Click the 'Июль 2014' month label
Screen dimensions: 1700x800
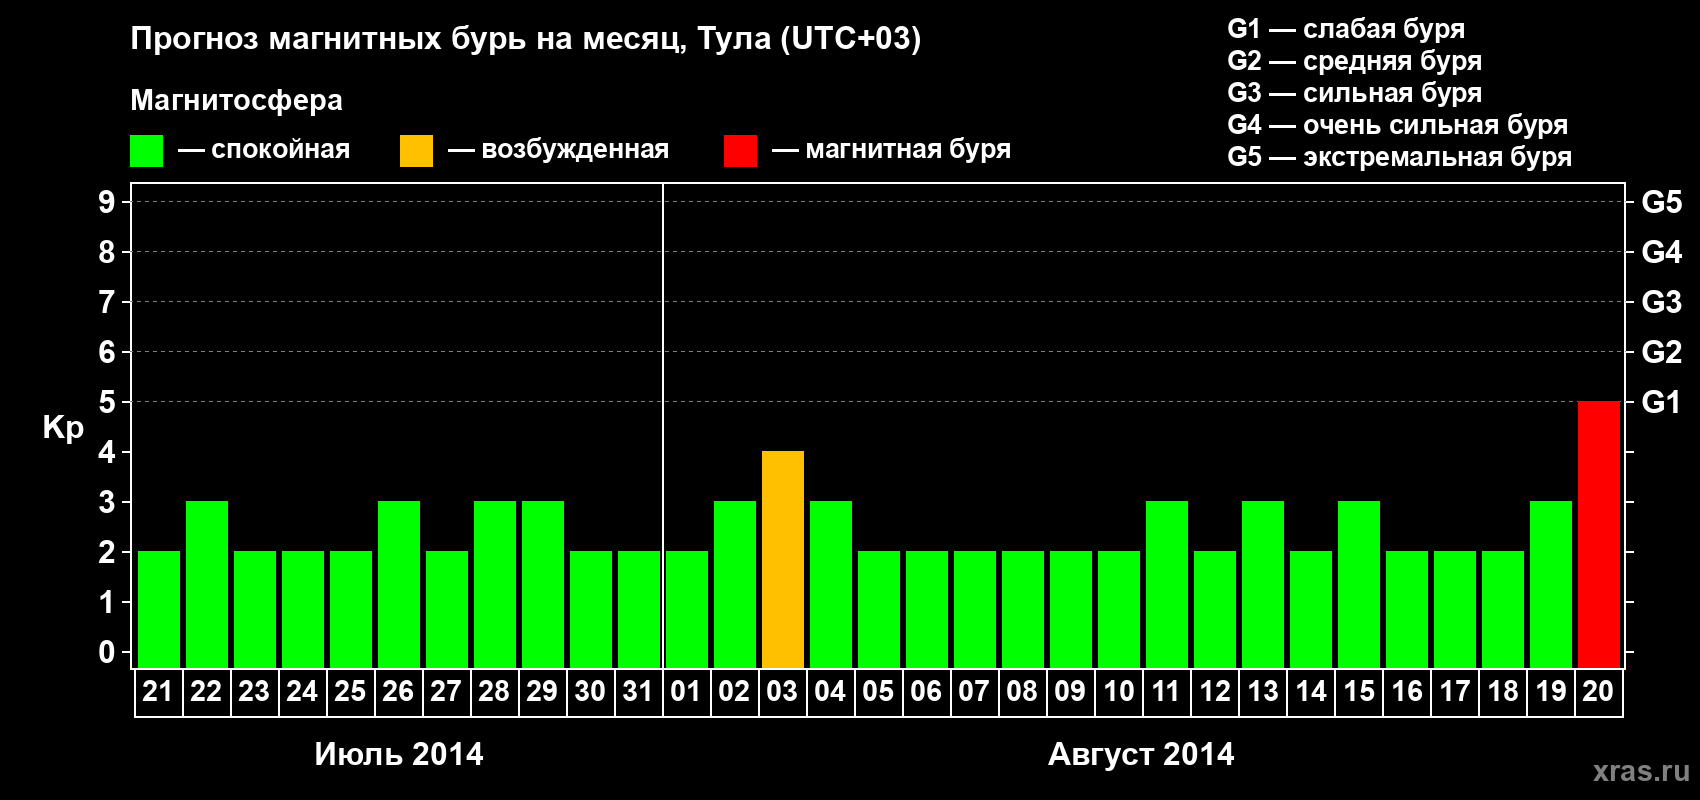pos(398,754)
